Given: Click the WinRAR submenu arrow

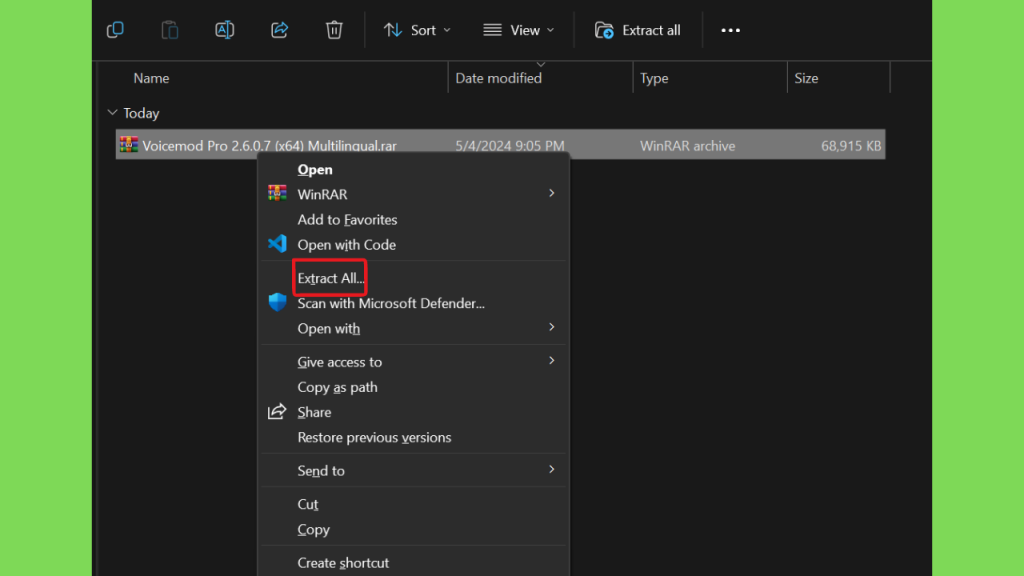Looking at the screenshot, I should tap(551, 193).
